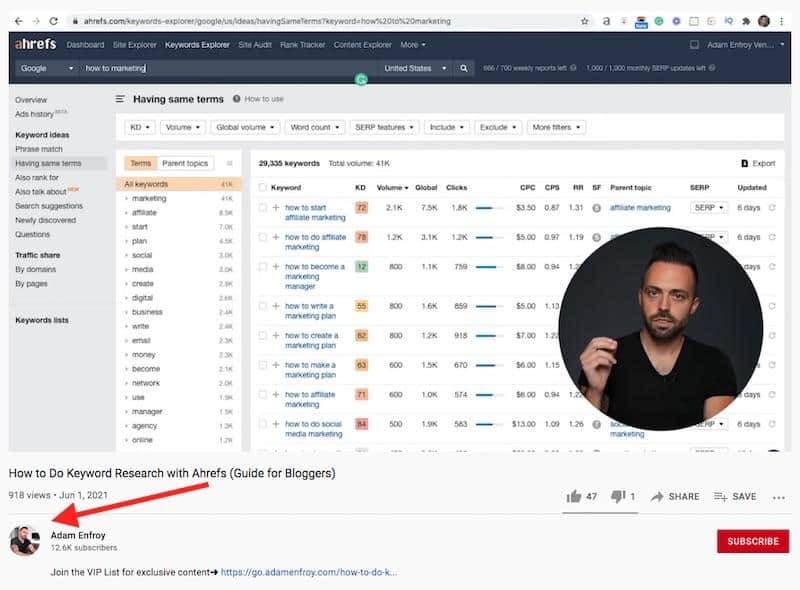Click the red KD 84 difficulty badge
The image size is (800, 590).
pyautogui.click(x=361, y=424)
